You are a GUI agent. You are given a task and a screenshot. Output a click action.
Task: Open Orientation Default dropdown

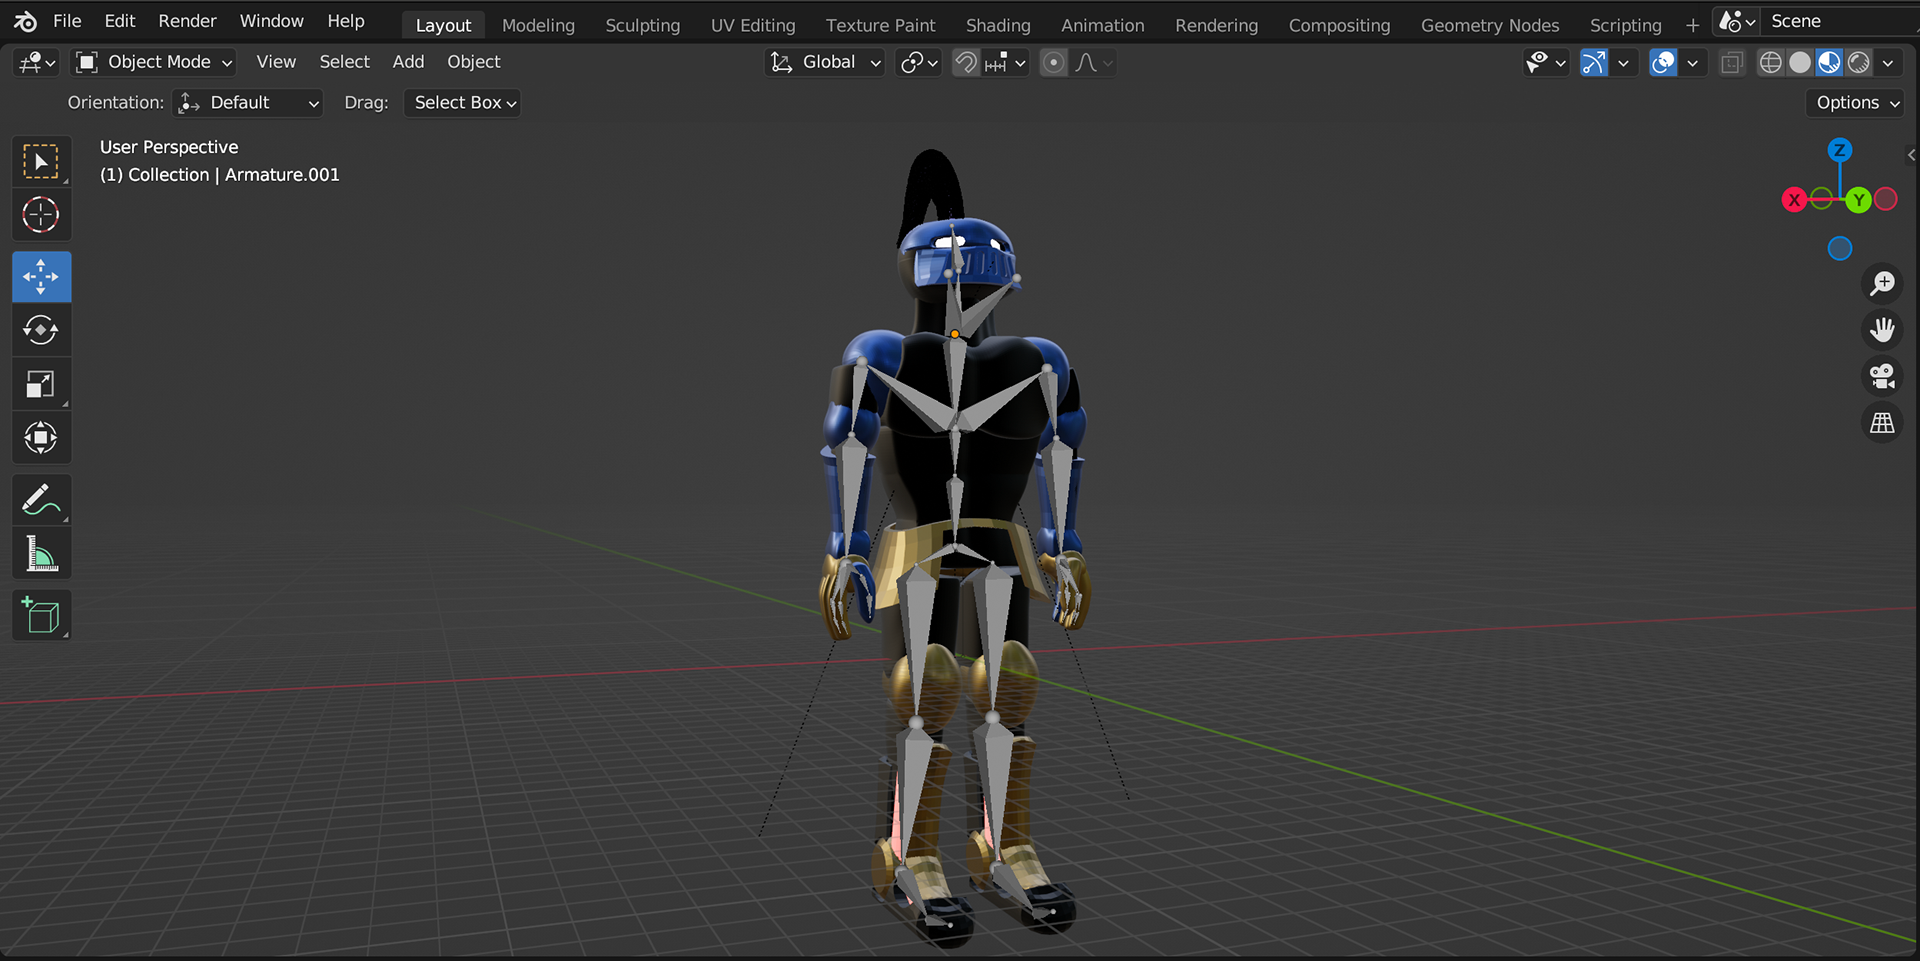(248, 103)
